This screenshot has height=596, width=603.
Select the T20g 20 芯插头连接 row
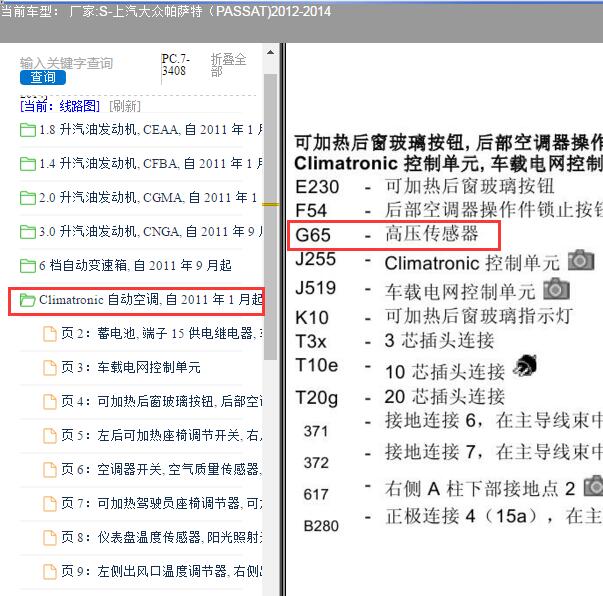coord(400,397)
